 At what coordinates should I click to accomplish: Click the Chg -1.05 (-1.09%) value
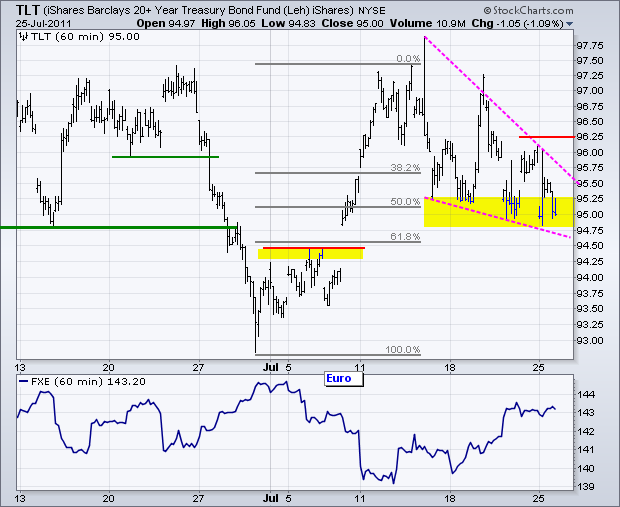tap(517, 23)
